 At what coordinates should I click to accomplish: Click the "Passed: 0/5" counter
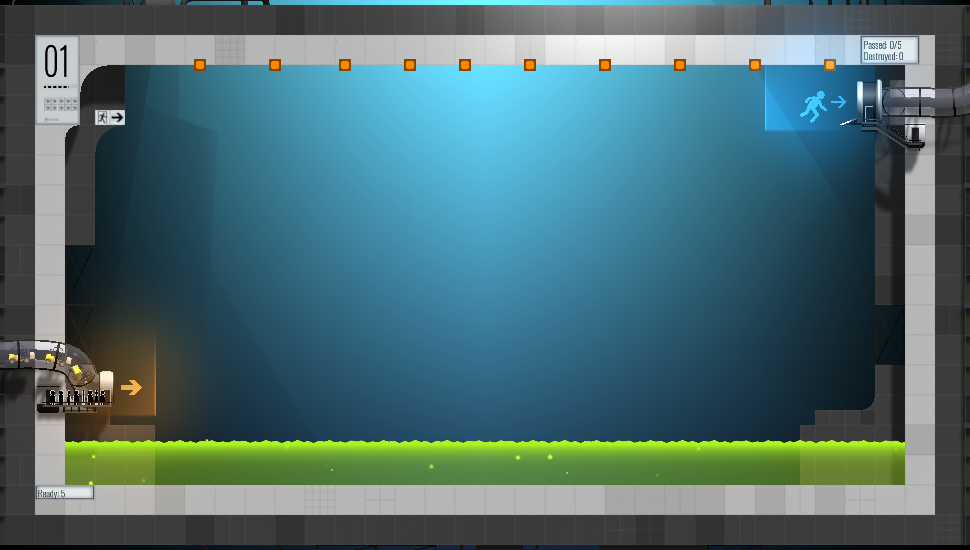(882, 45)
